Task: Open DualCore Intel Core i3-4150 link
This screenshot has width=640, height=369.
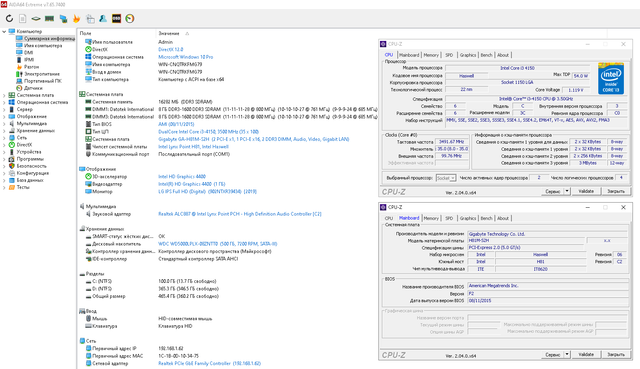Action: pyautogui.click(x=209, y=132)
